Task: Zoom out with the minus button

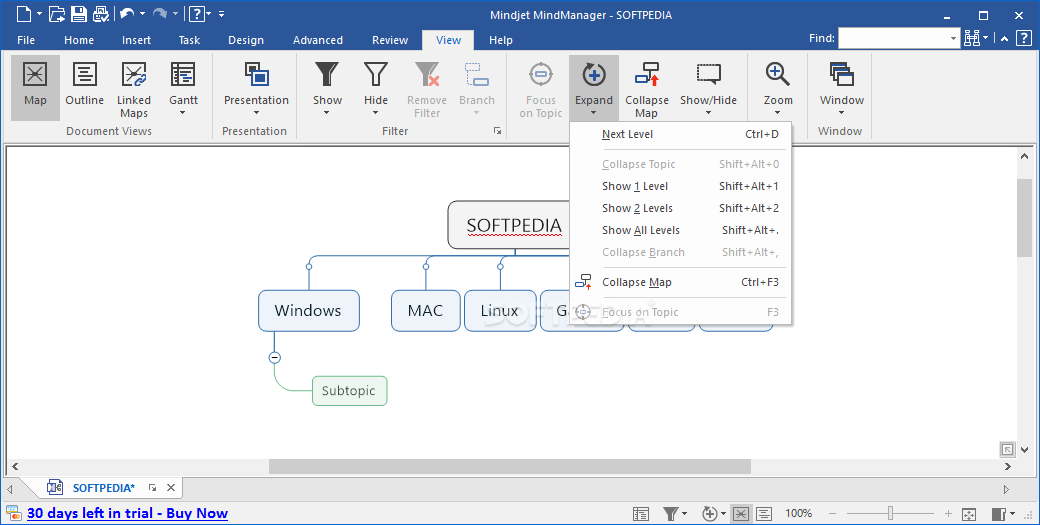Action: pos(832,514)
